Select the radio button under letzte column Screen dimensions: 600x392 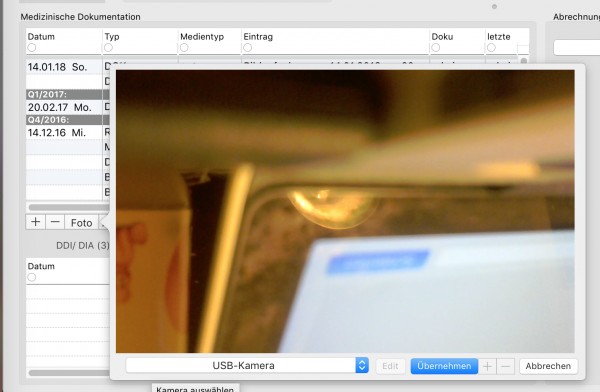point(491,47)
